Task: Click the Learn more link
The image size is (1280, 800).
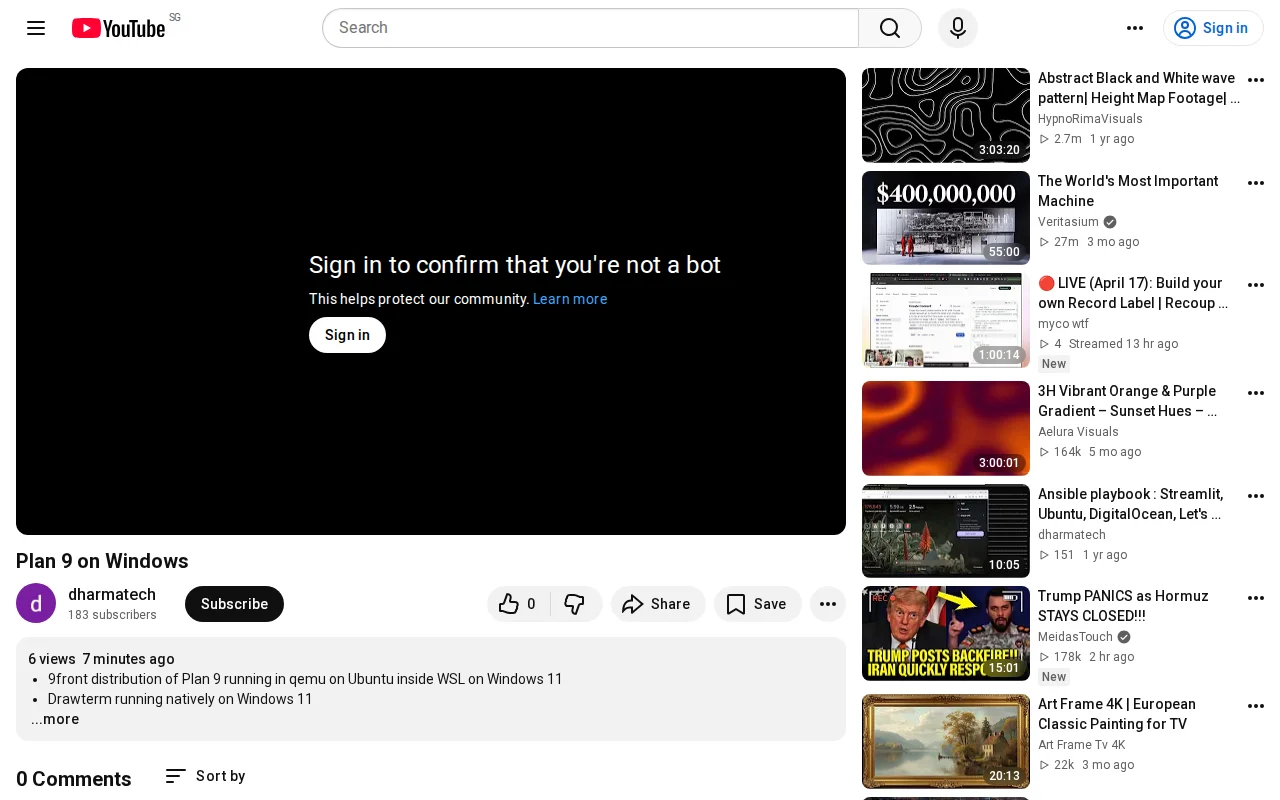Action: 570,299
